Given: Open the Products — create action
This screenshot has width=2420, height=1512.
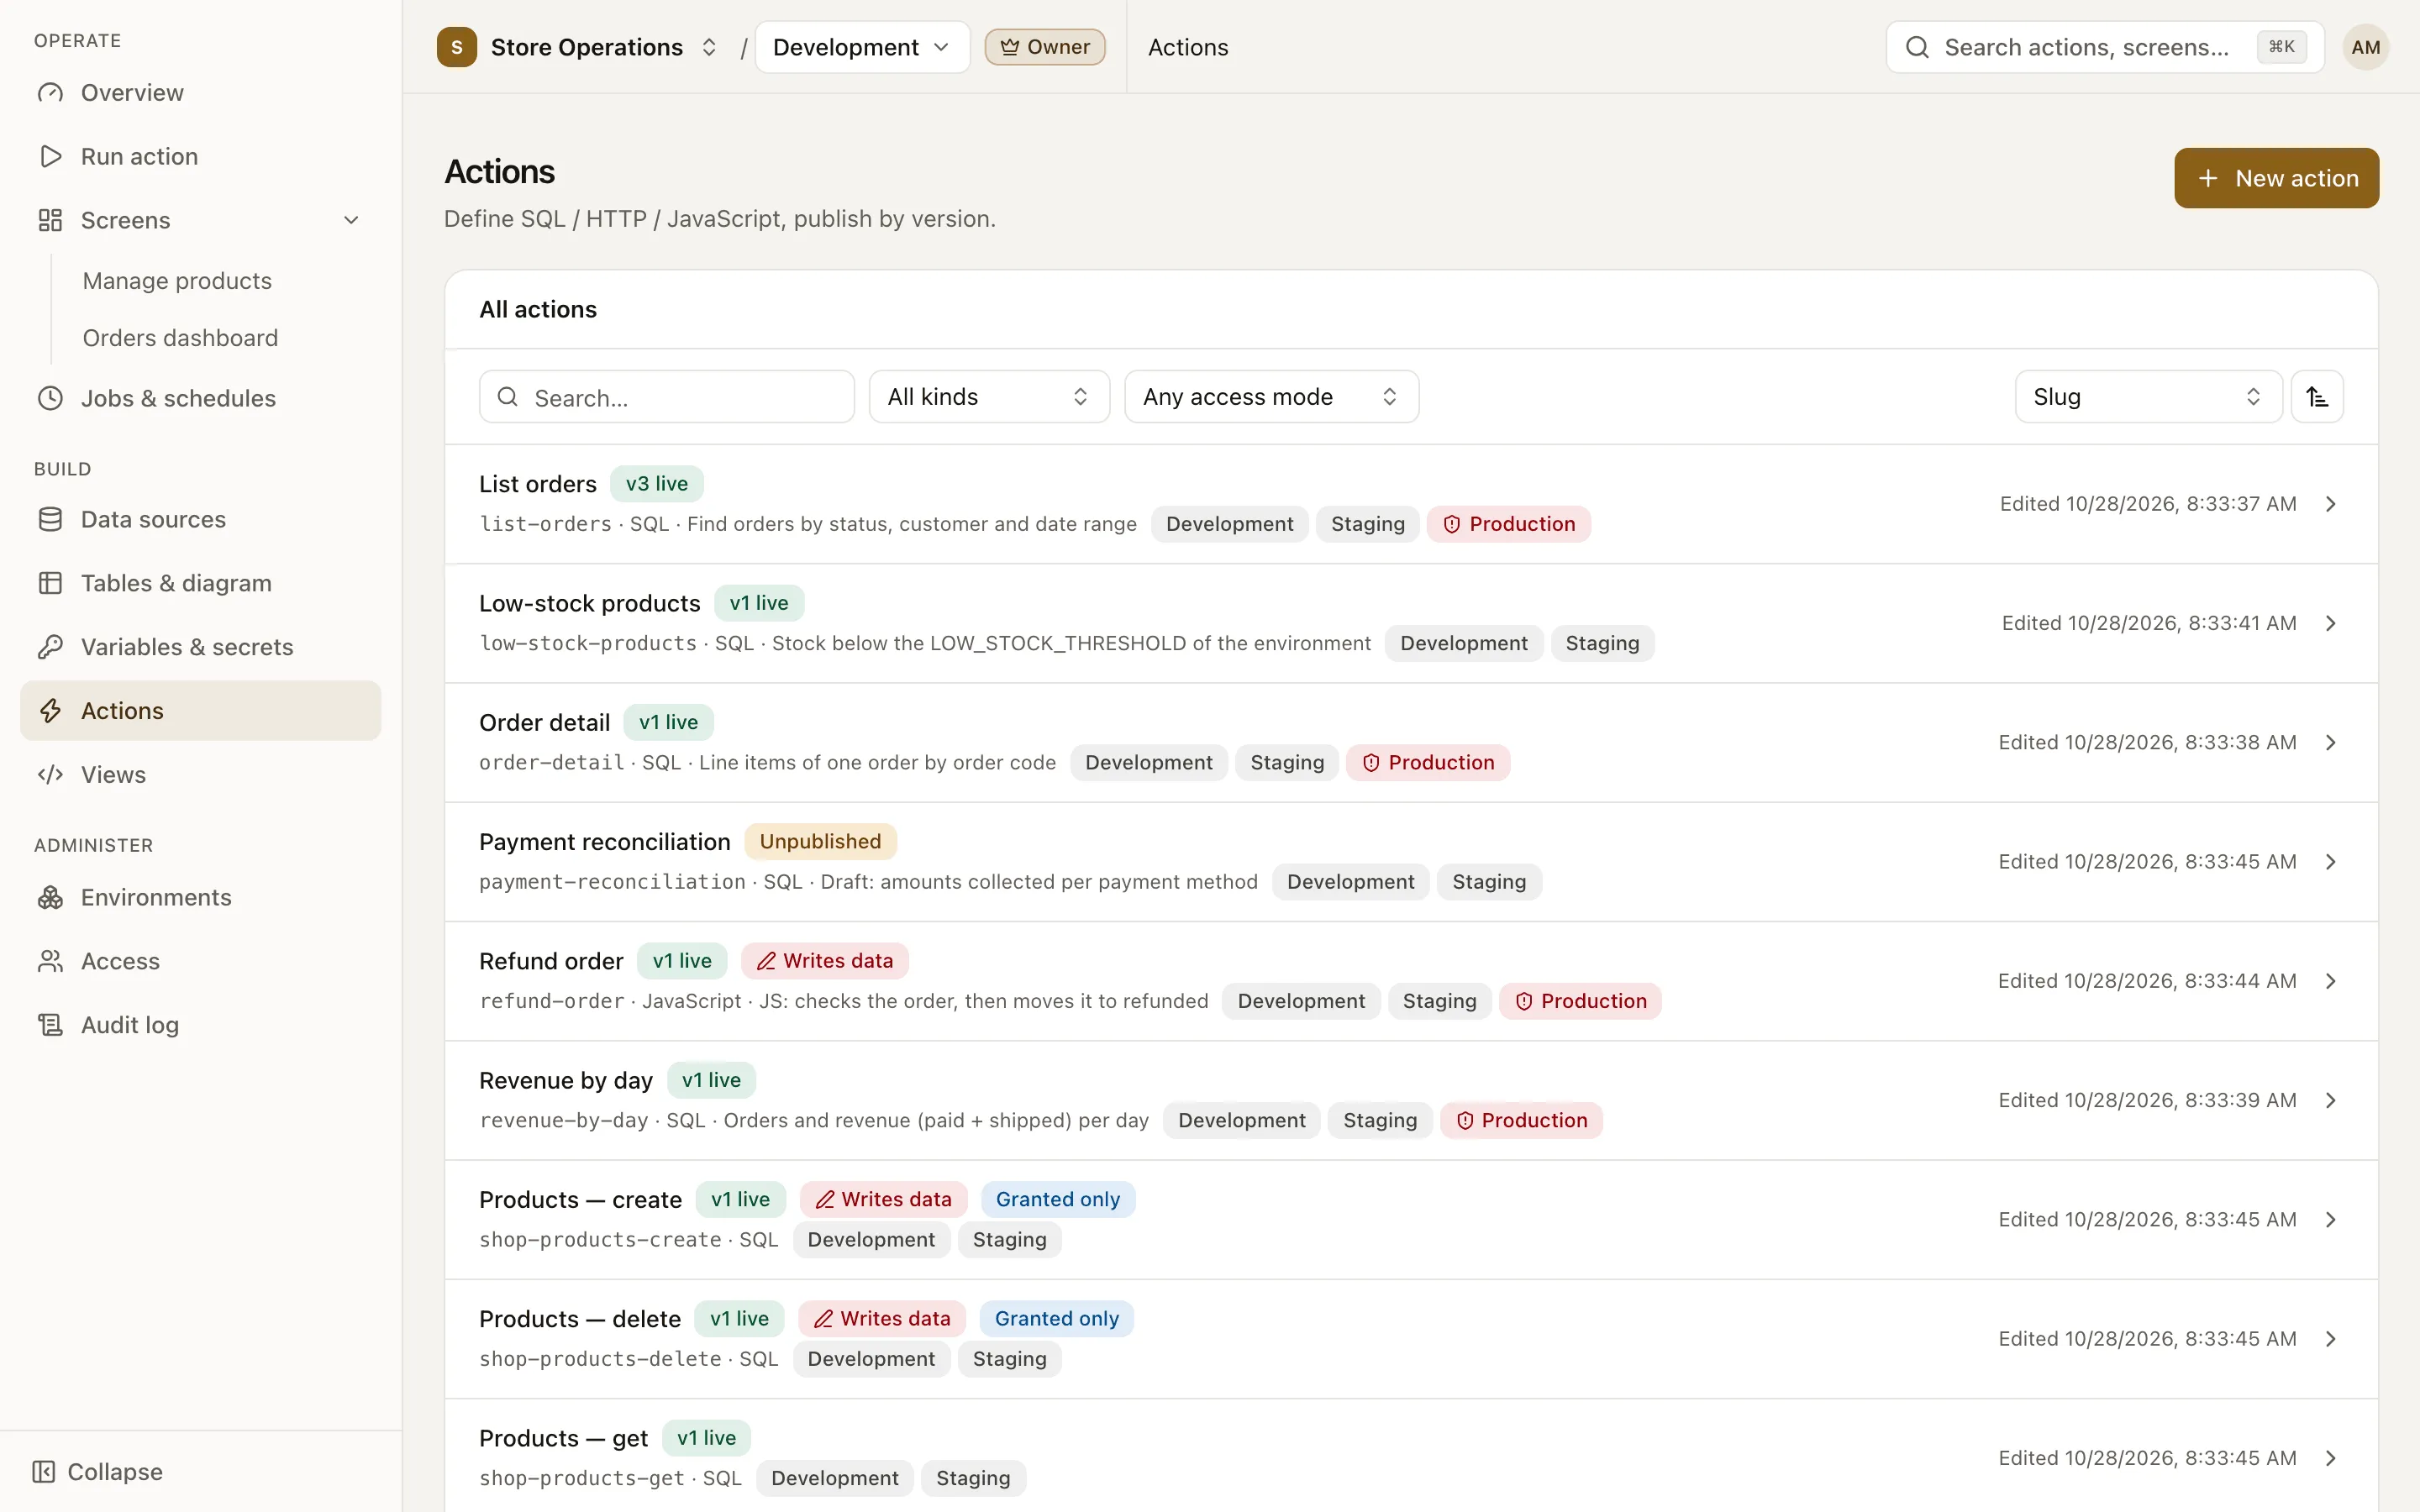Looking at the screenshot, I should point(1411,1220).
